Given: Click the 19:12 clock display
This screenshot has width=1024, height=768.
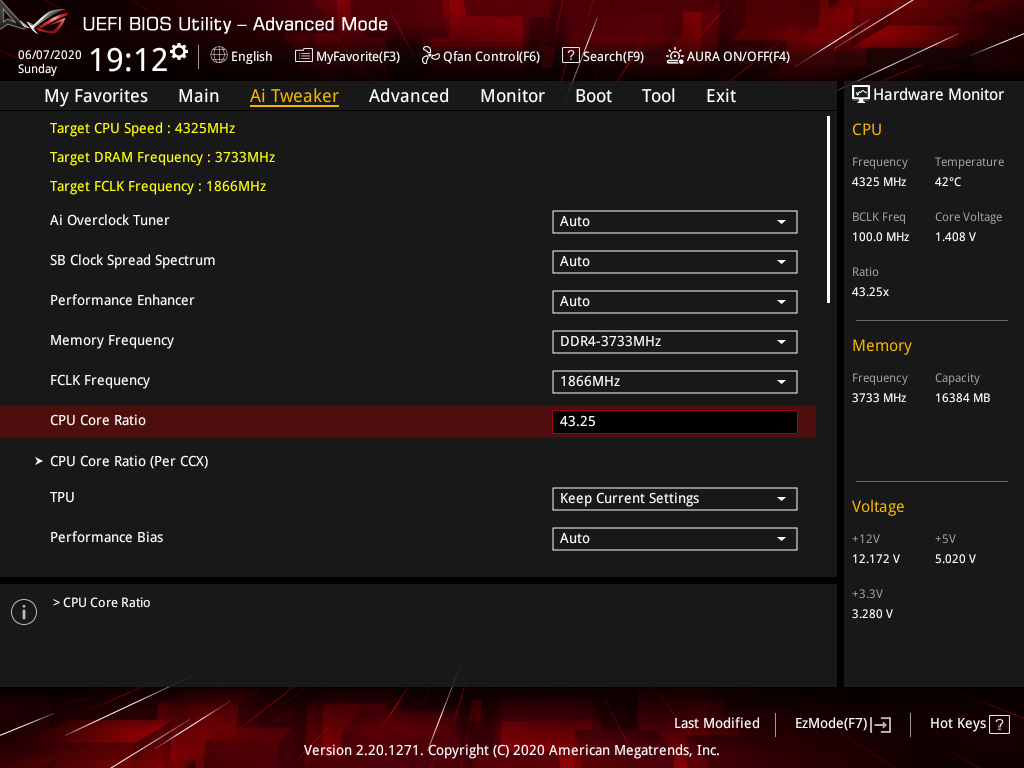Looking at the screenshot, I should coord(129,60).
